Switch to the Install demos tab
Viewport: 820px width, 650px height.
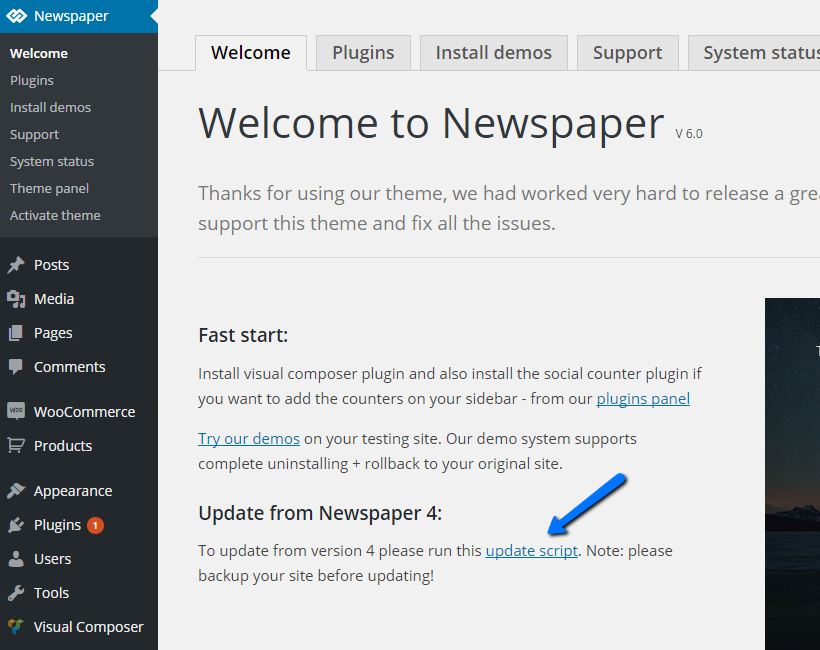tap(494, 53)
